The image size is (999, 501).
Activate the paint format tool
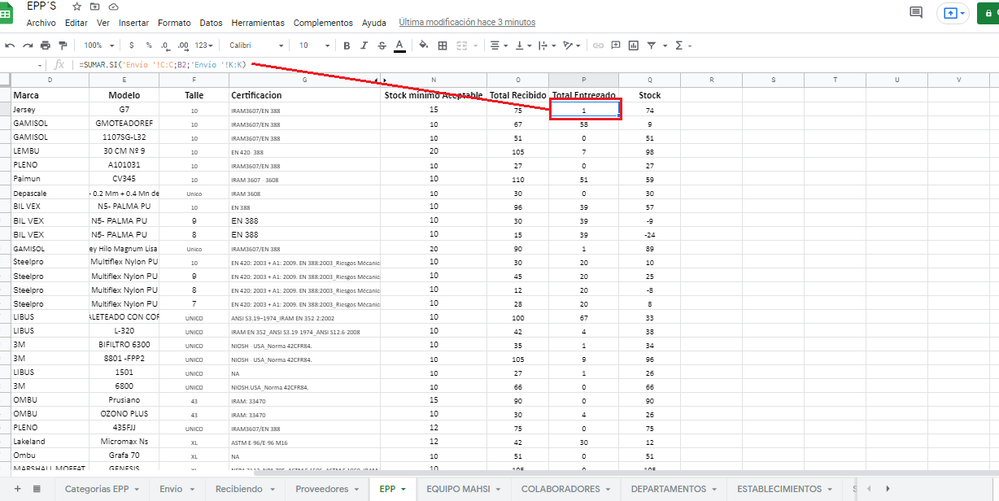(x=62, y=45)
